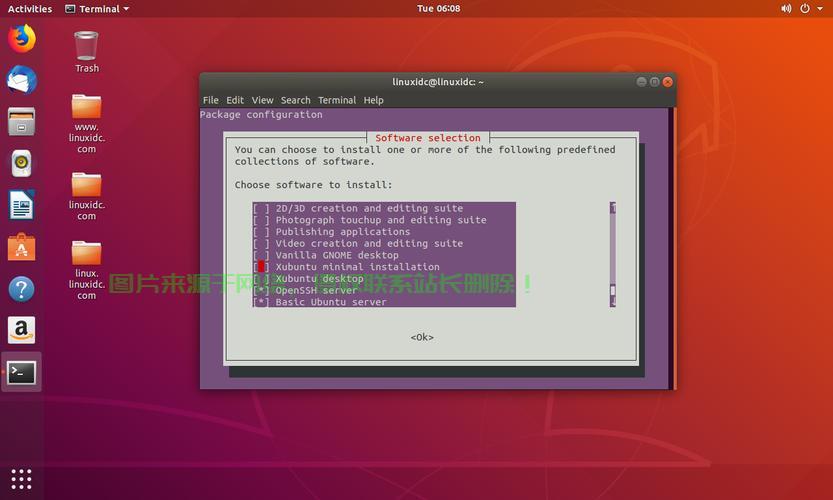Select the Terminal icon in the dock
This screenshot has width=833, height=500.
[x=21, y=372]
